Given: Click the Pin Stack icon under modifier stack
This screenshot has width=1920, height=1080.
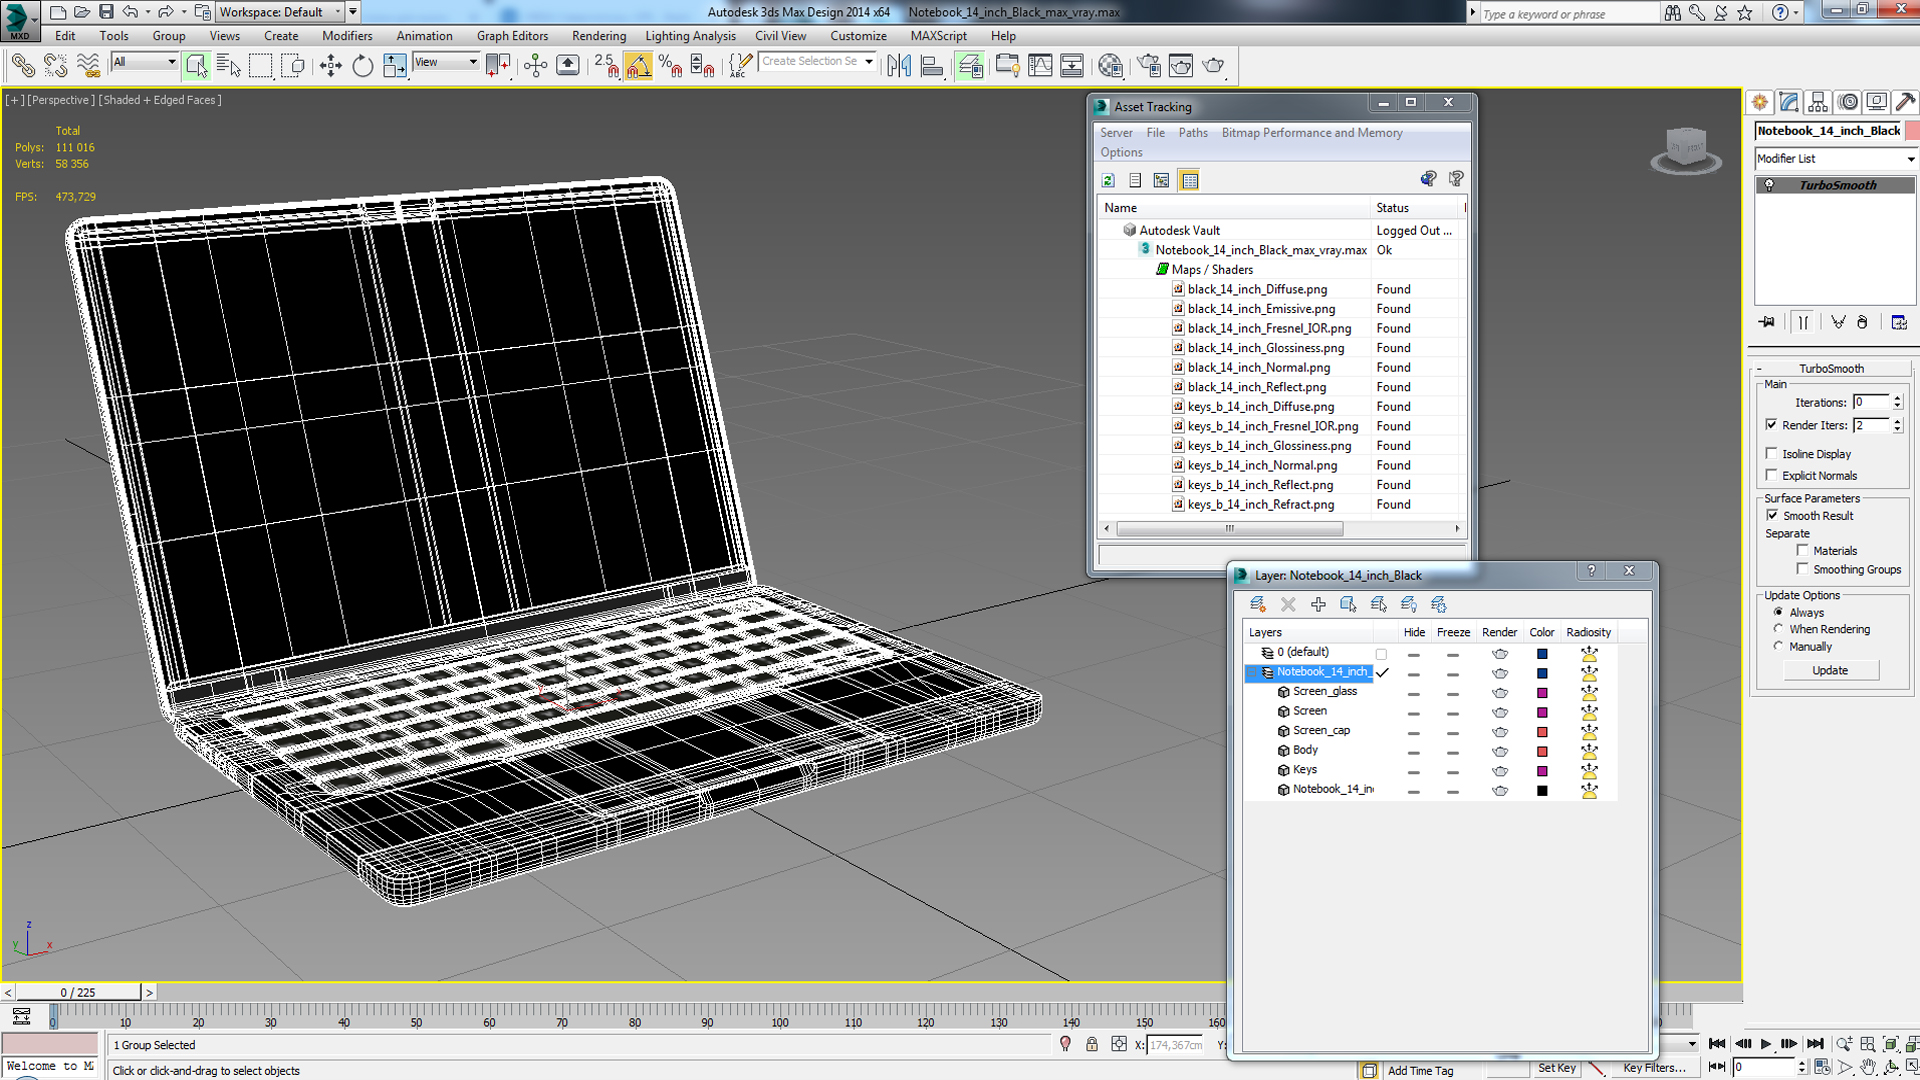Looking at the screenshot, I should pos(1767,322).
